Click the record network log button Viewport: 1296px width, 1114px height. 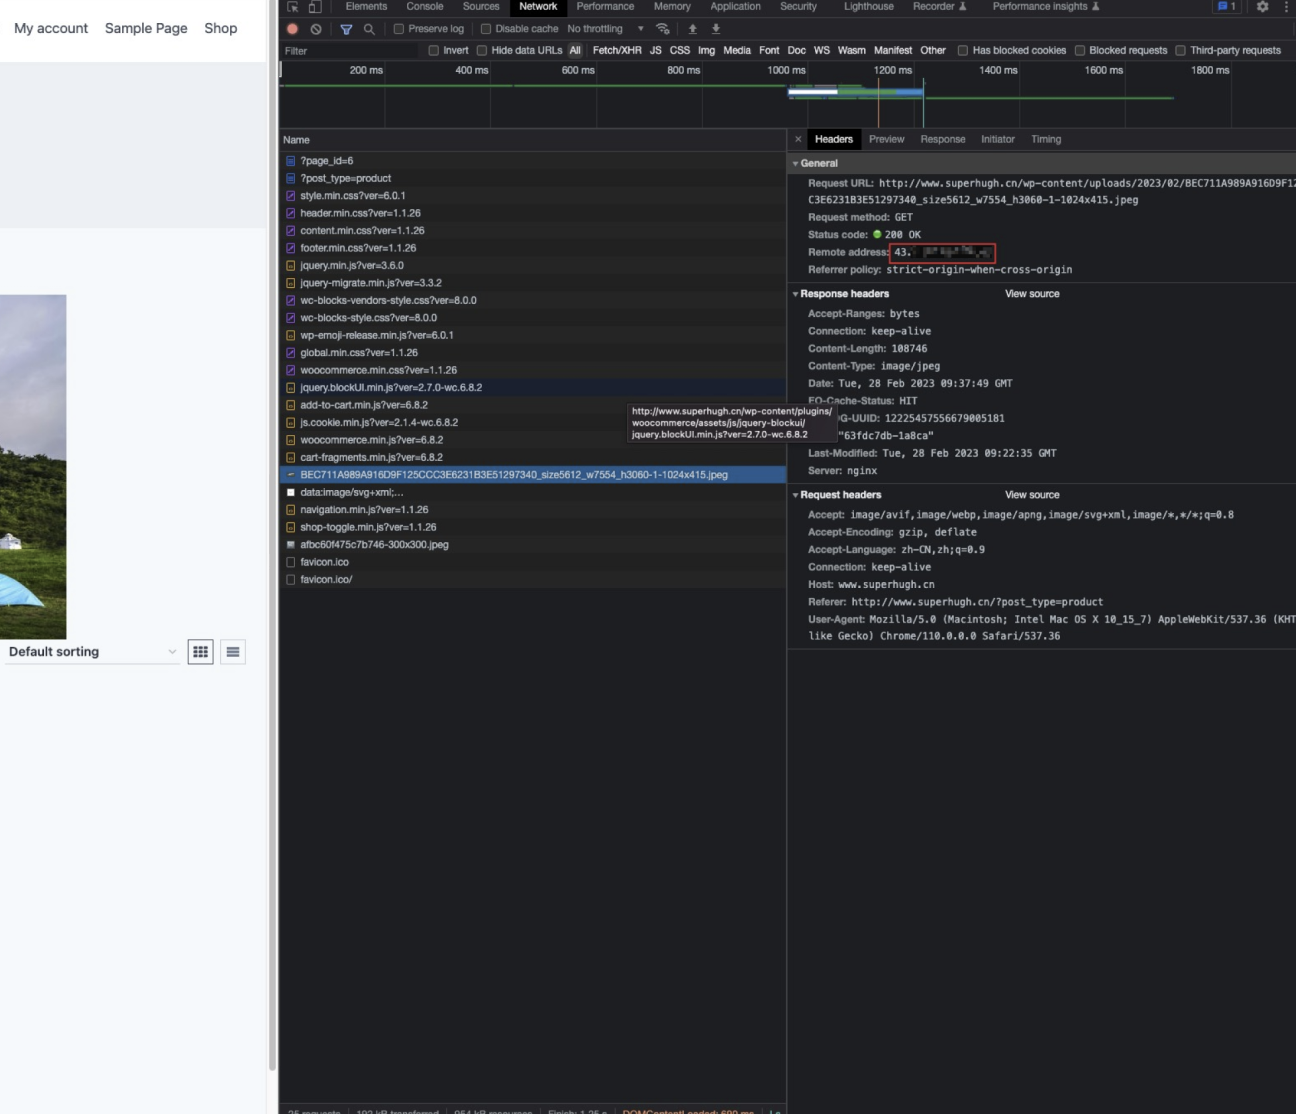[293, 29]
